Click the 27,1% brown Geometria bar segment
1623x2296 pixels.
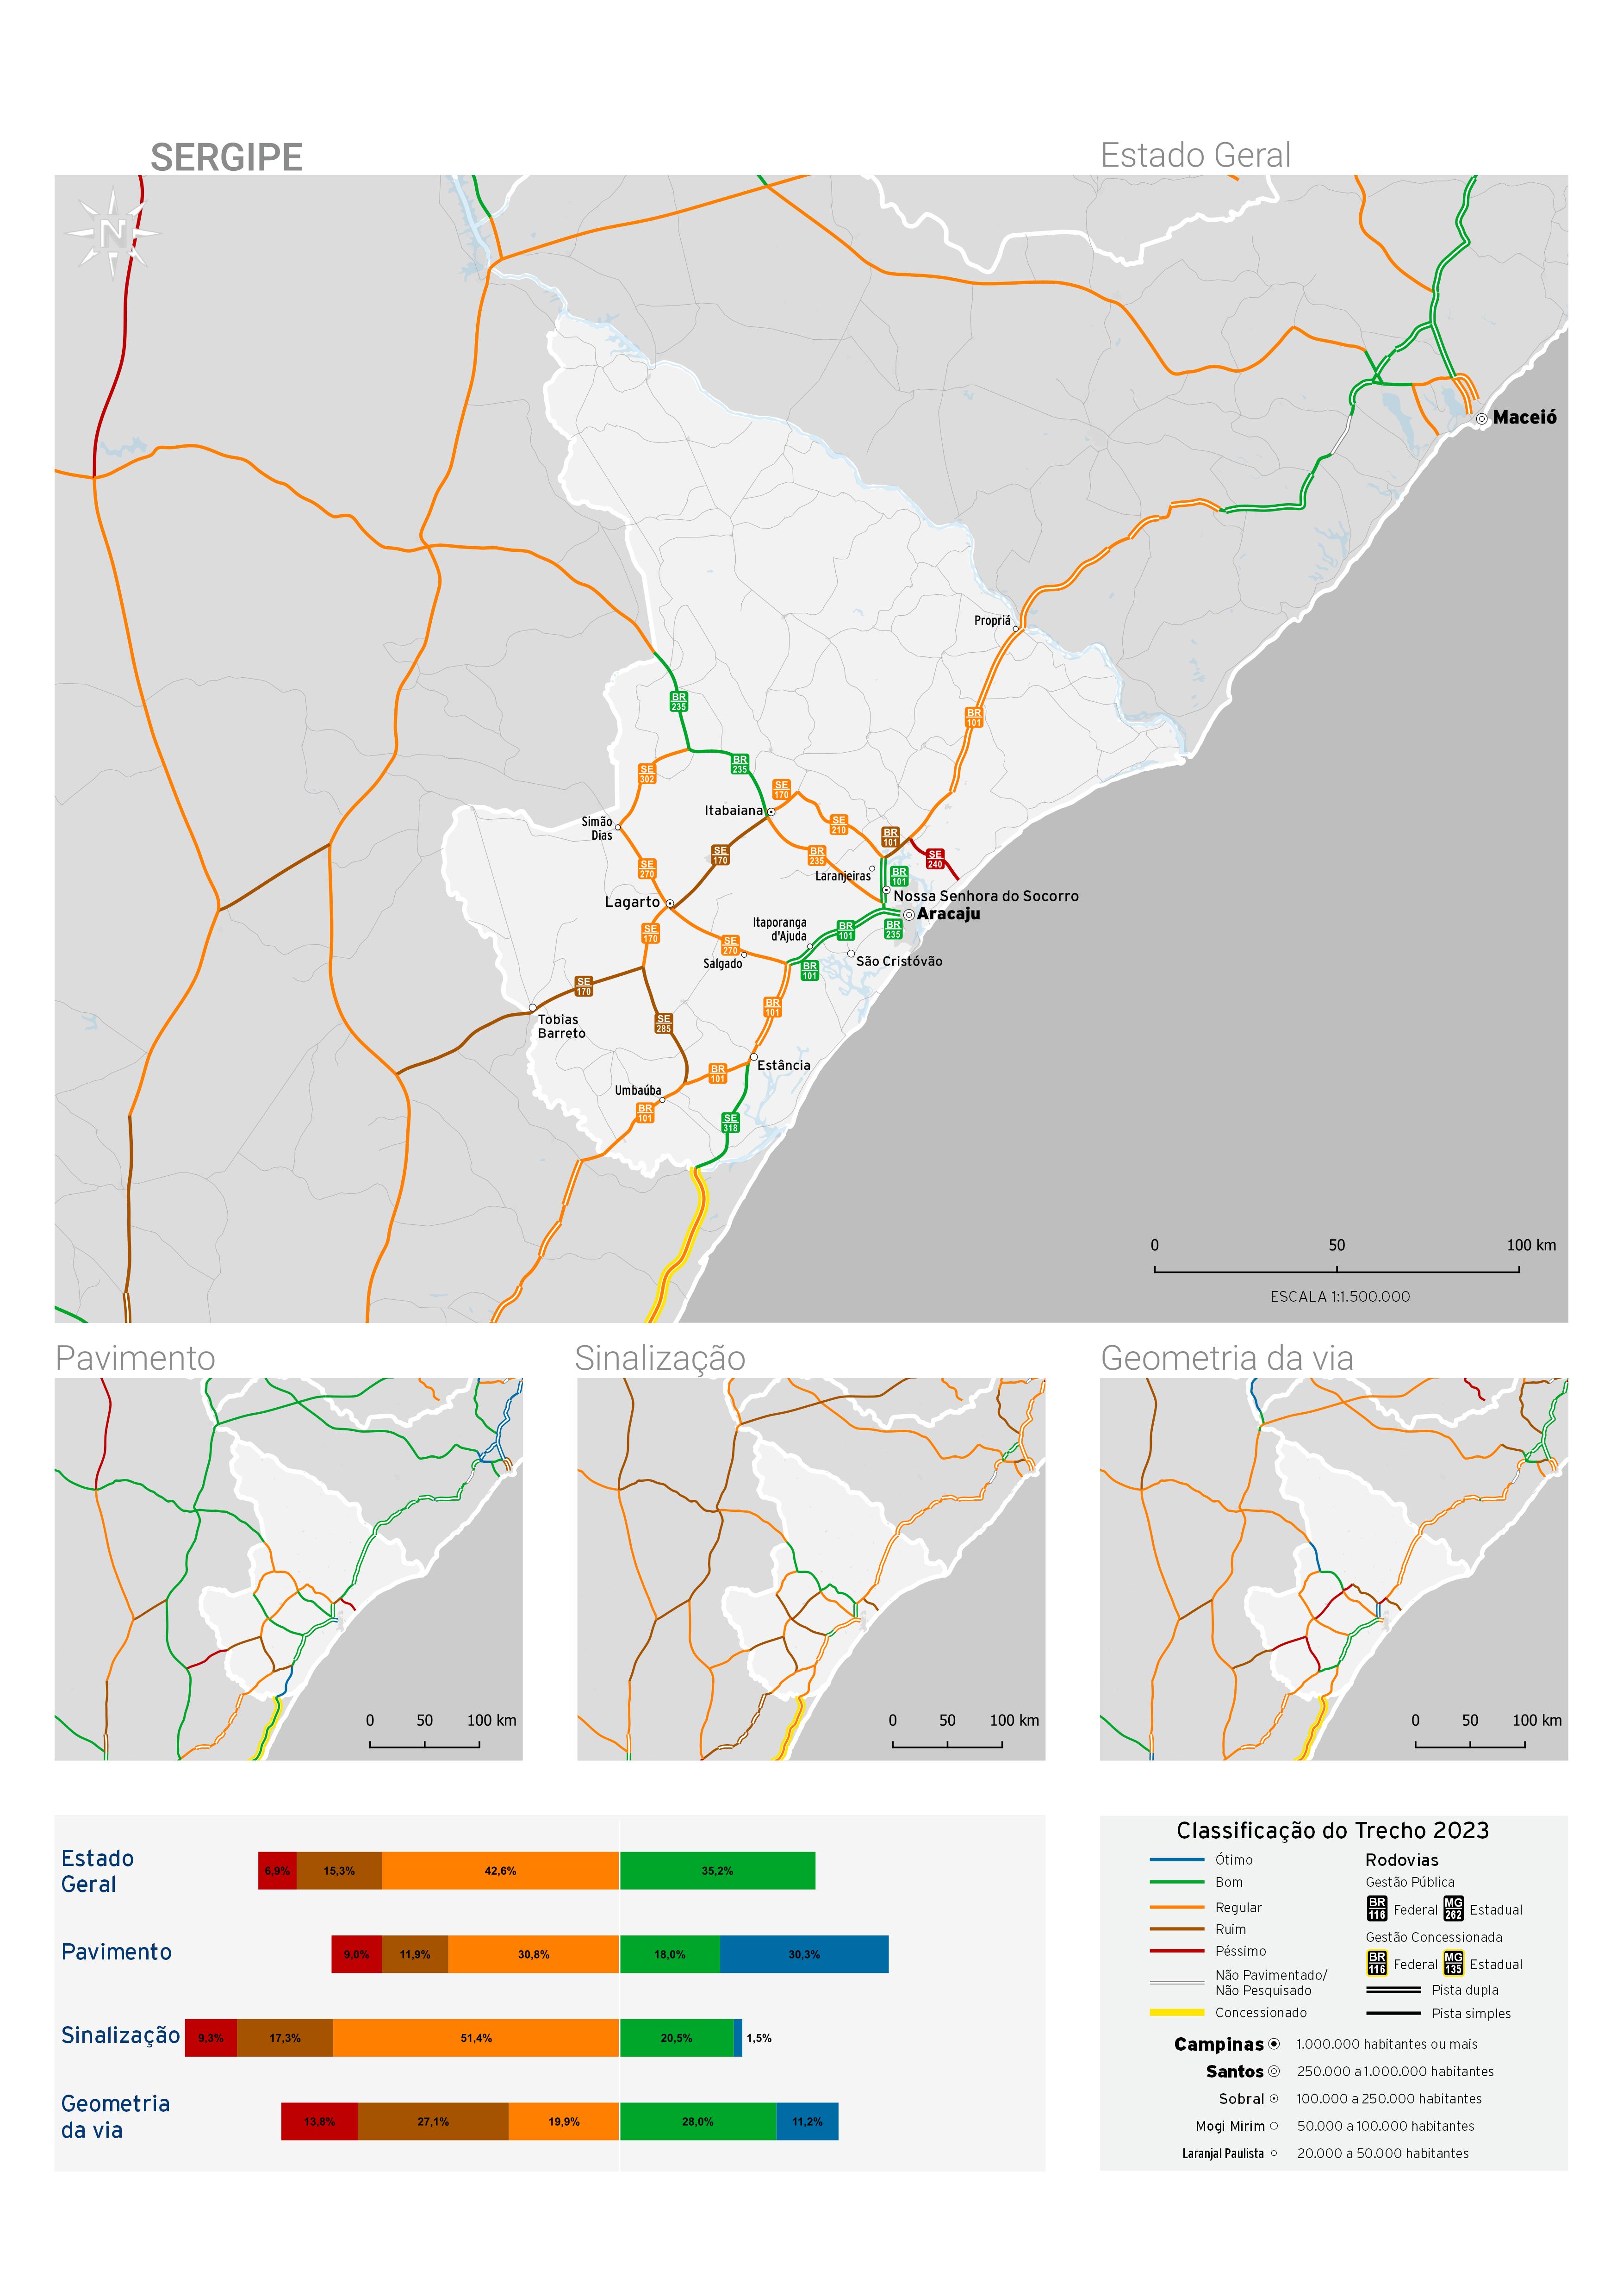pyautogui.click(x=433, y=2121)
